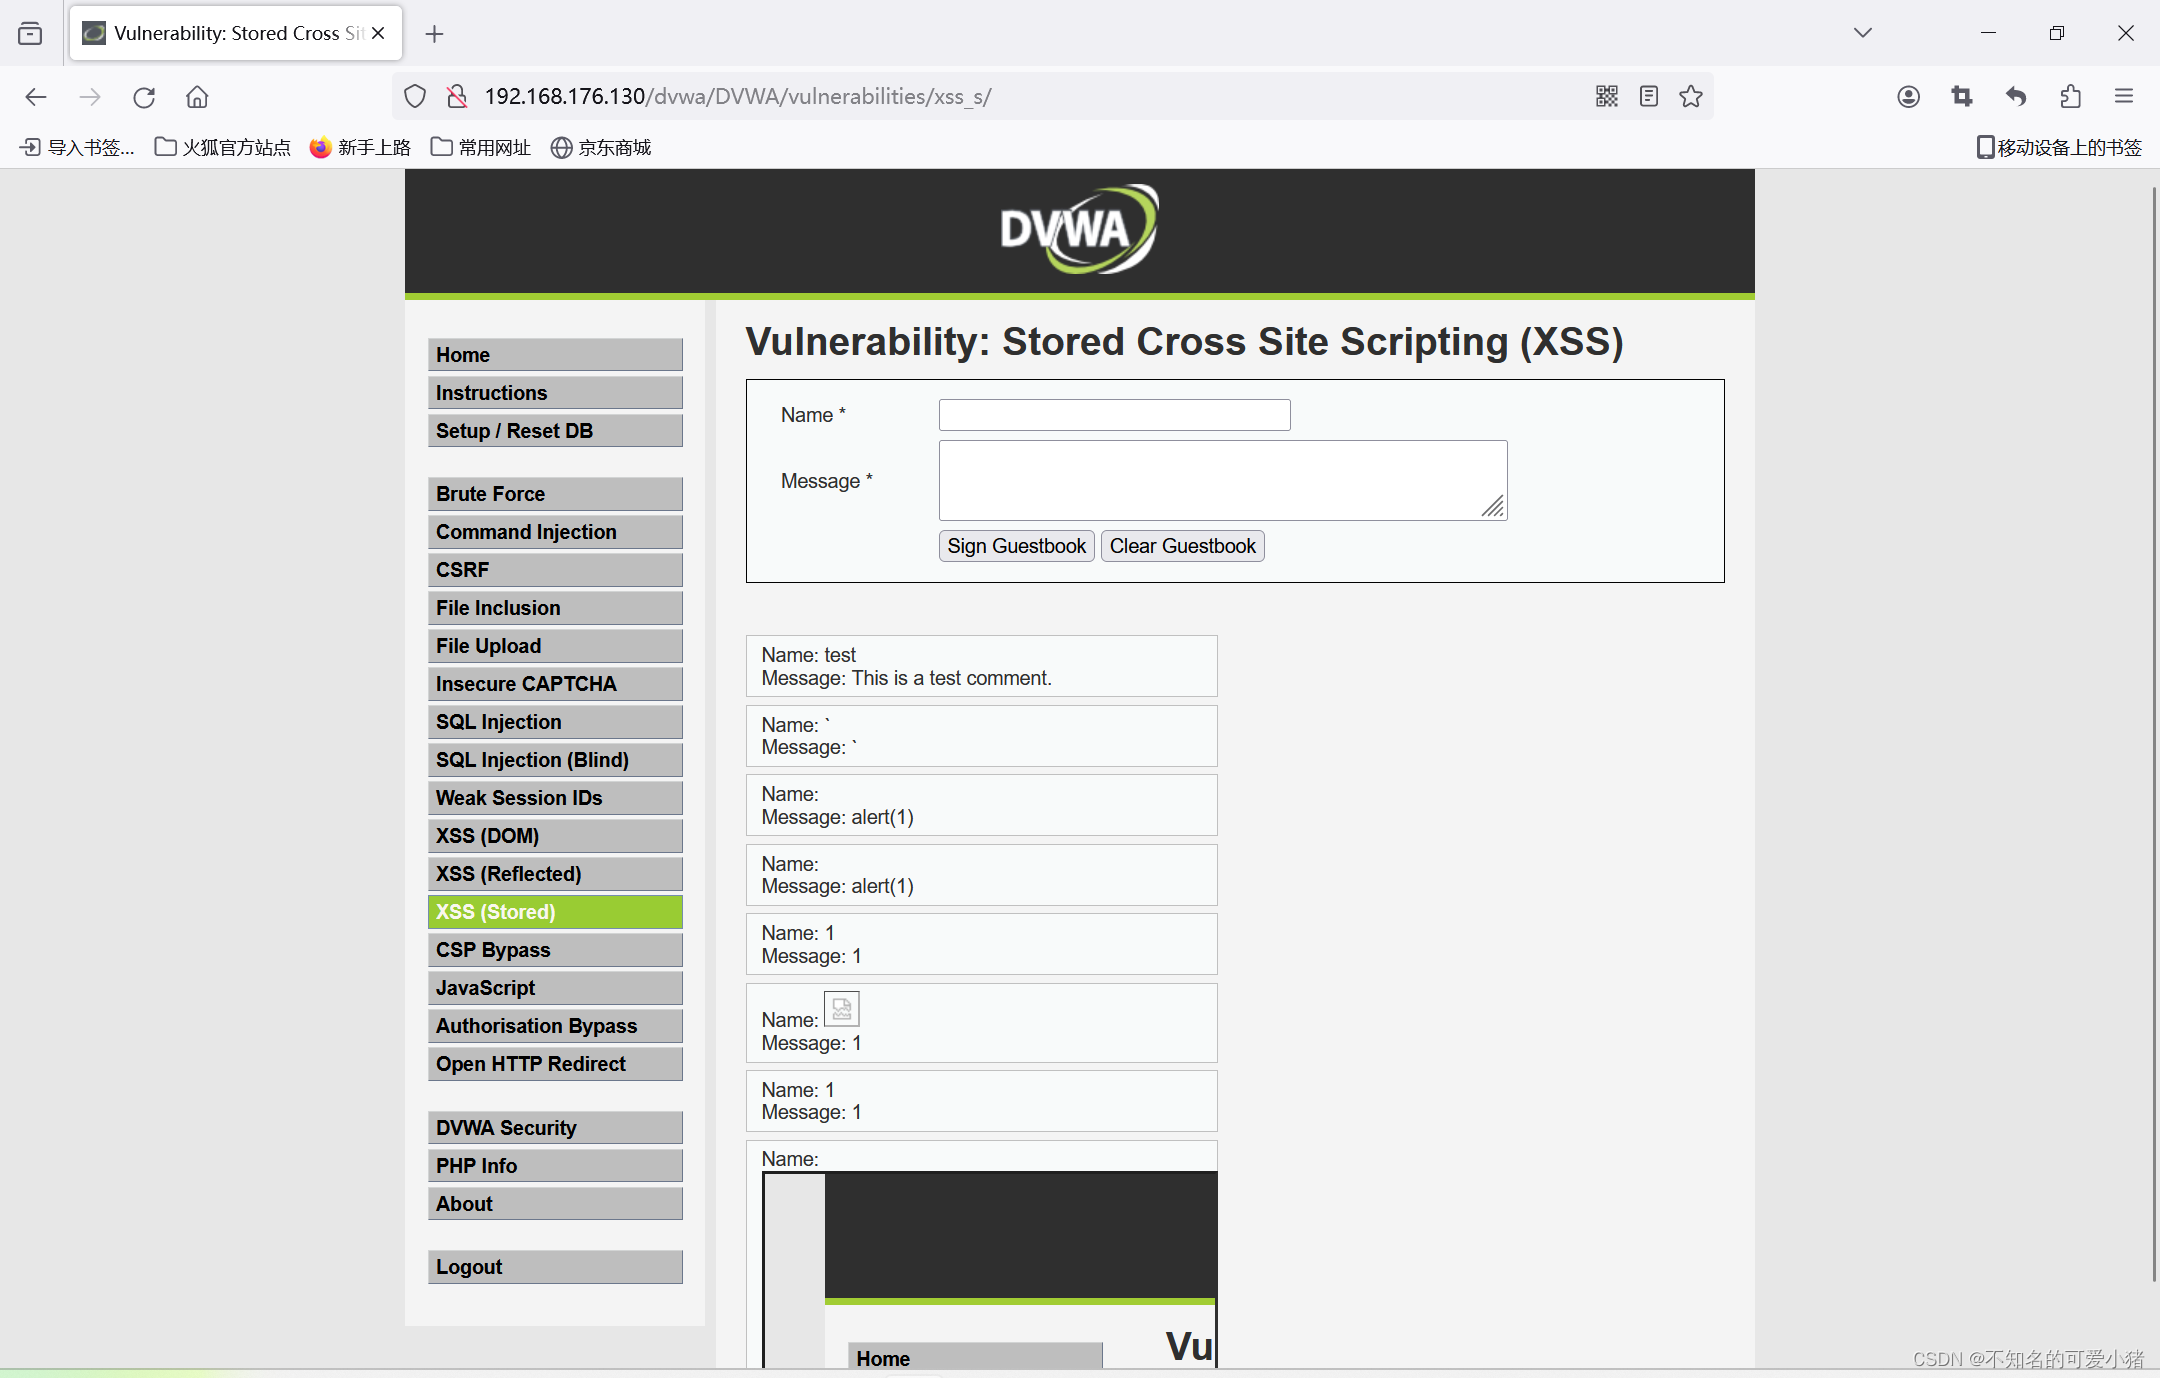Screen dimensions: 2160x1378
Task: Open Instructions page link
Action: click(554, 392)
